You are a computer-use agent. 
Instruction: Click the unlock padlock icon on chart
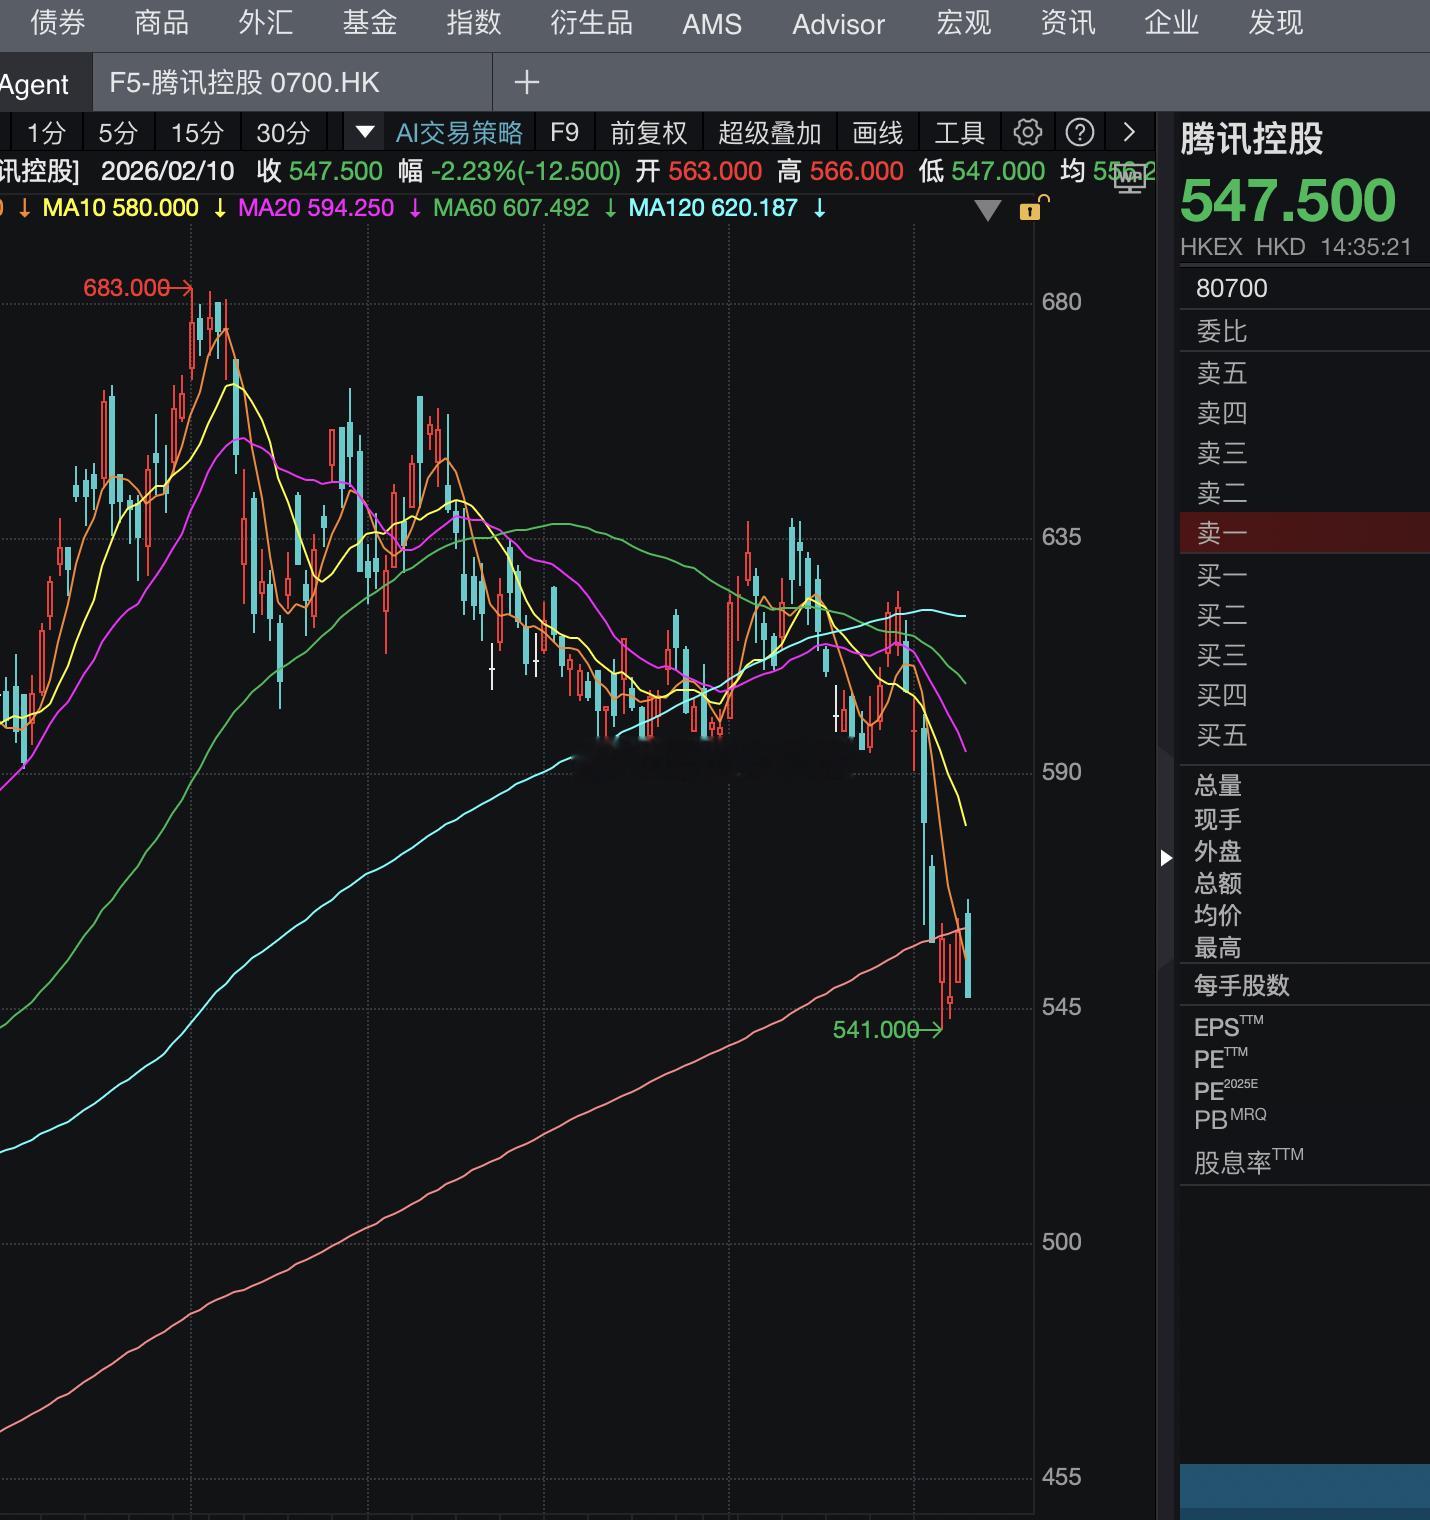click(x=1032, y=209)
